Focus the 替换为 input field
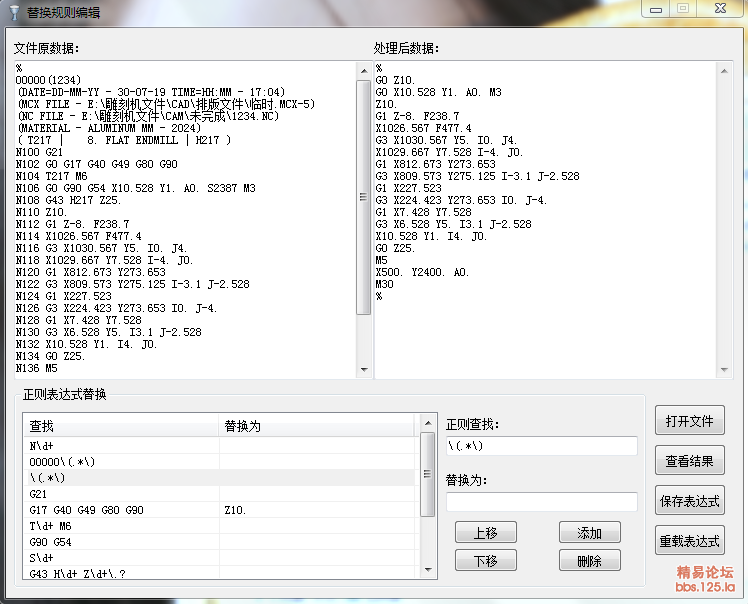748x604 pixels. (x=541, y=502)
